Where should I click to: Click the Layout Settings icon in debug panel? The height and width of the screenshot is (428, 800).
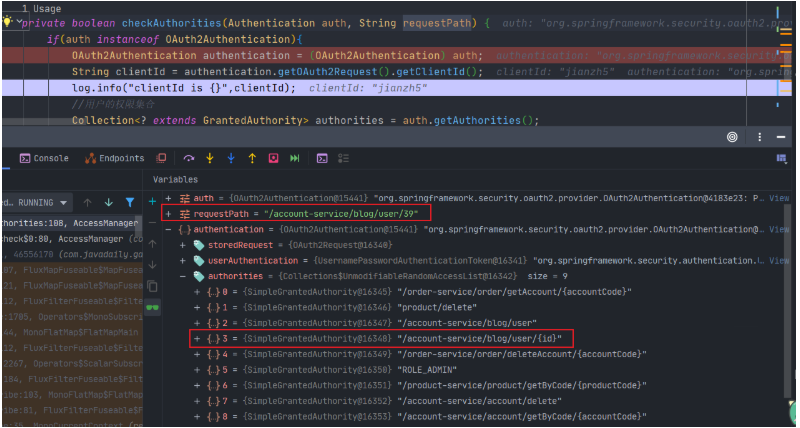[782, 159]
